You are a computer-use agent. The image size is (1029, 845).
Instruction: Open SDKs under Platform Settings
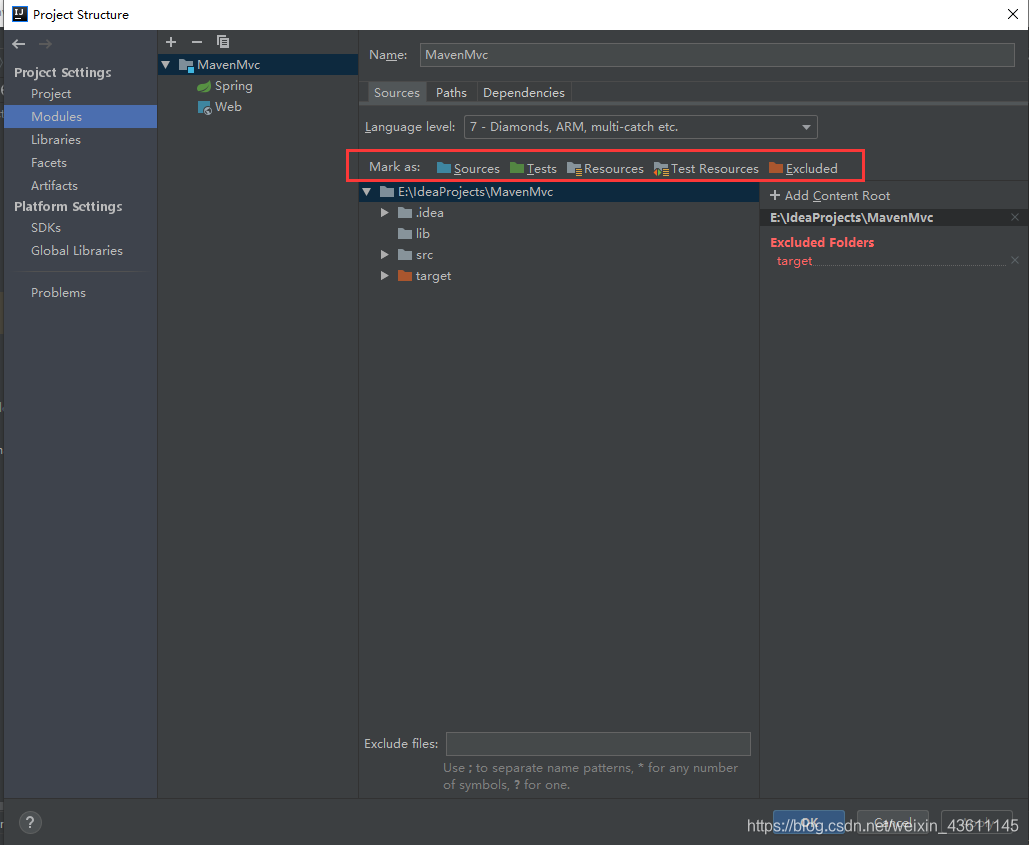tap(46, 228)
